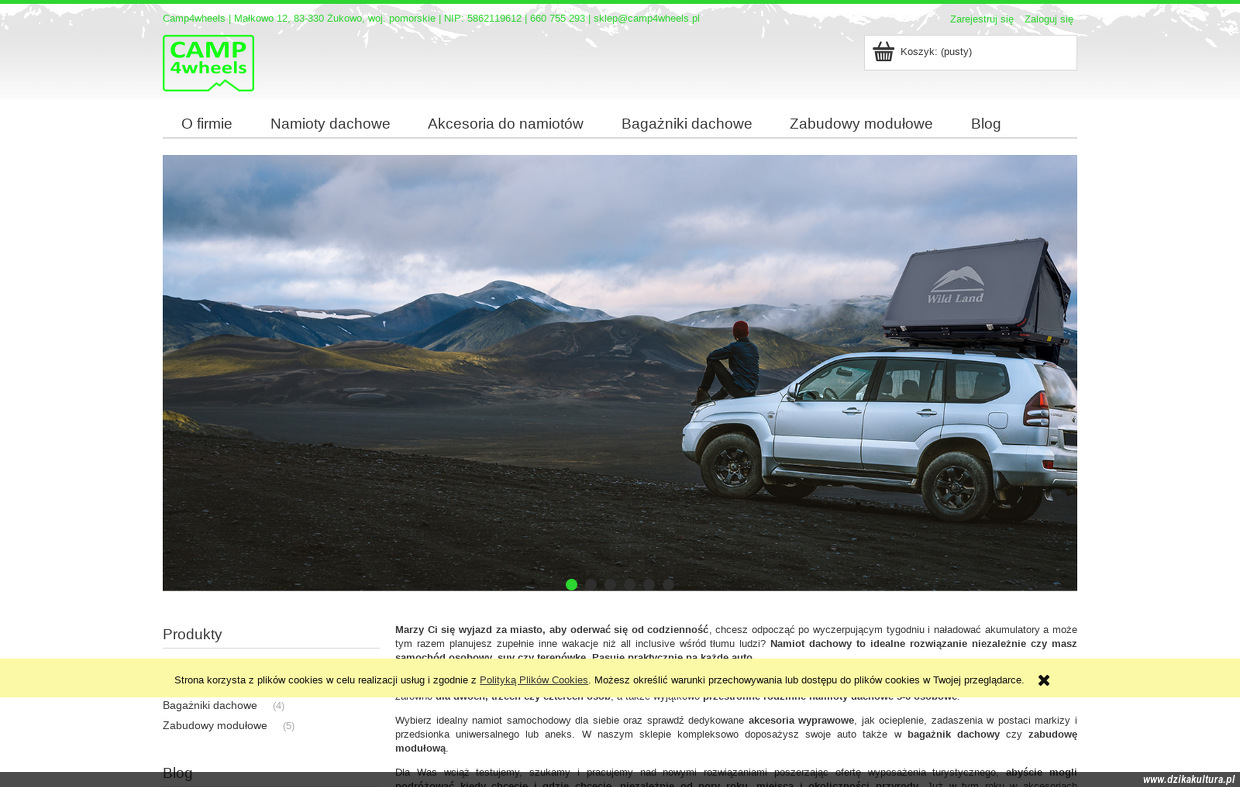Click the Blog sidebar heading

178,773
